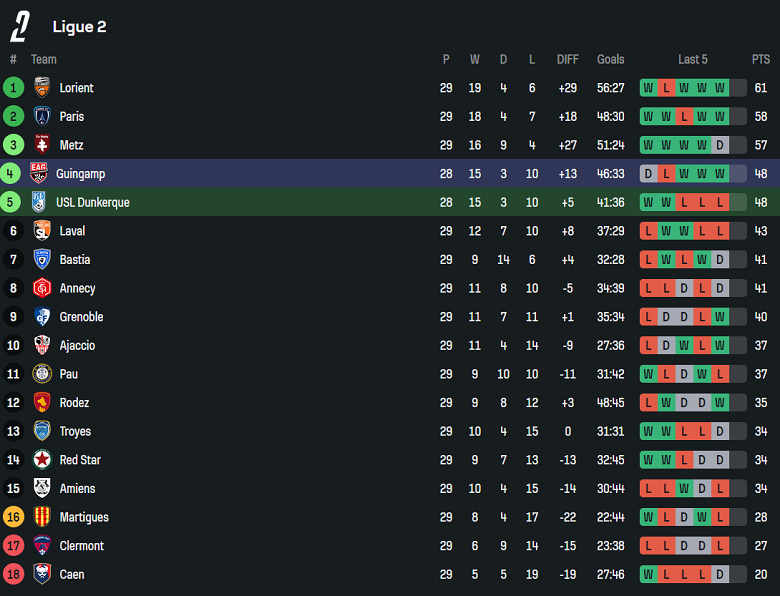
Task: Select the Grenoble team name
Action: click(x=81, y=317)
